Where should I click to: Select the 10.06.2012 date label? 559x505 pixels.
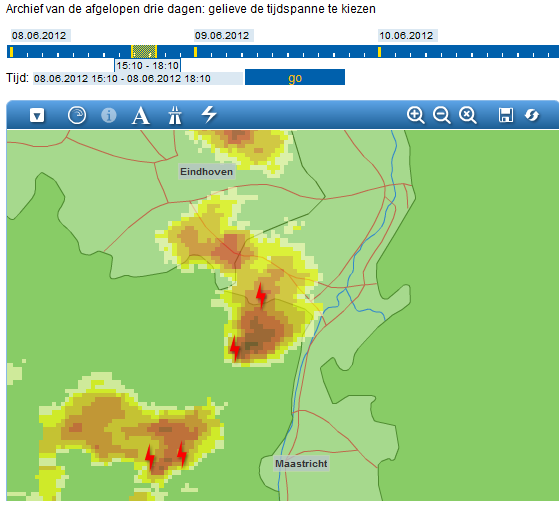coord(407,36)
